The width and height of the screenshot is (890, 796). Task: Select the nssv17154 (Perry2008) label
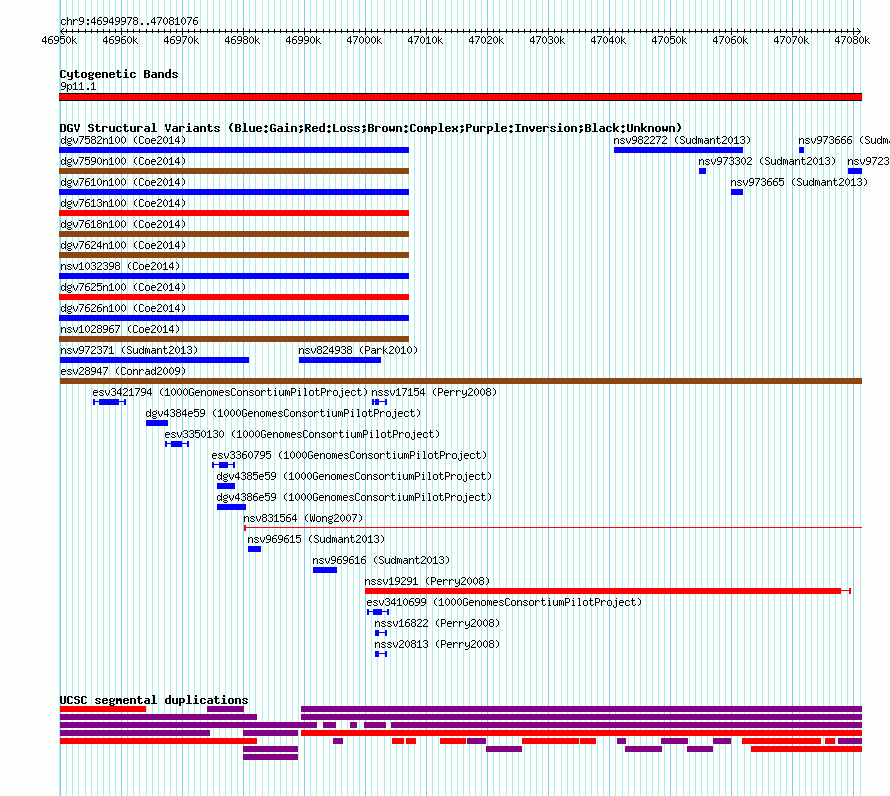(434, 392)
